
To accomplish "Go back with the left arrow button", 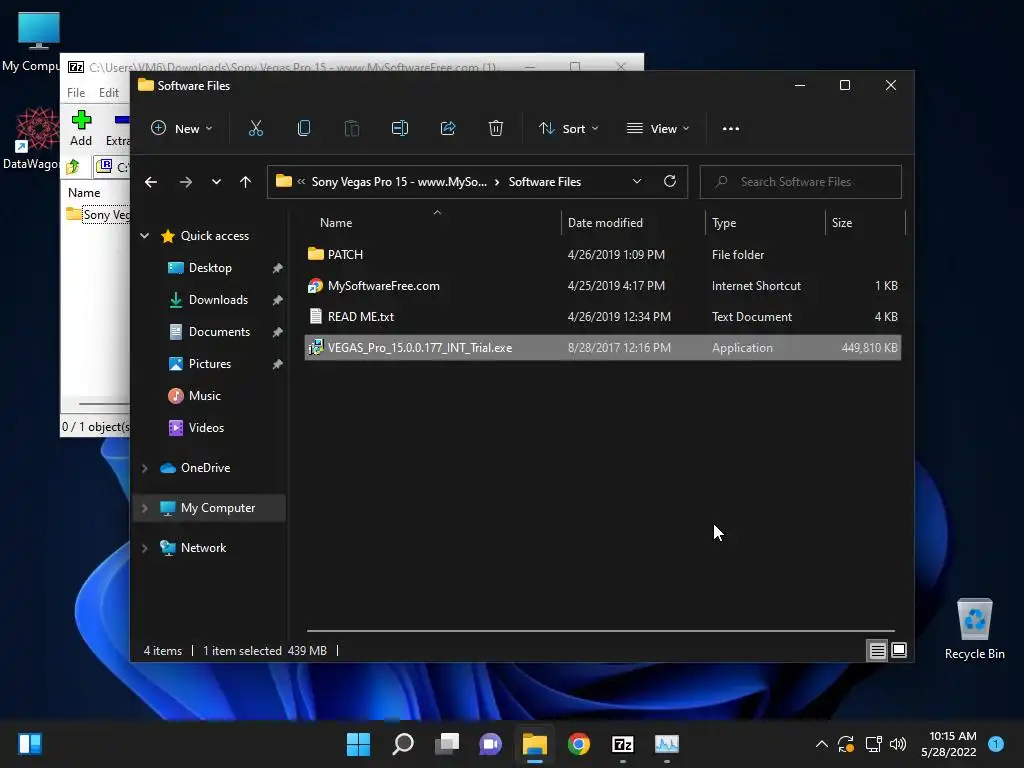I will click(x=151, y=182).
